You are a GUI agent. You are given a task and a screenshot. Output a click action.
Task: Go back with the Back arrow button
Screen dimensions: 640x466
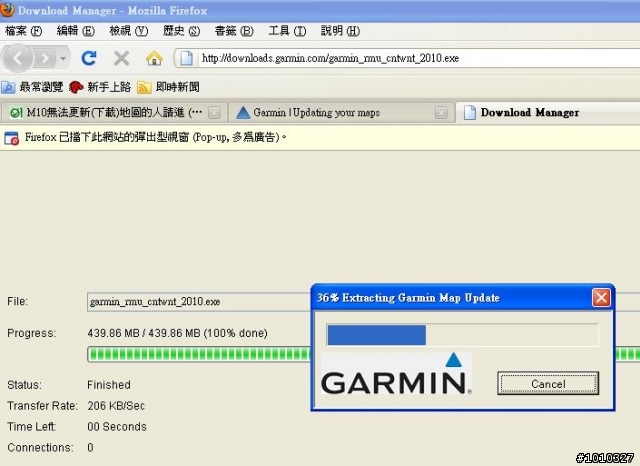(17, 58)
